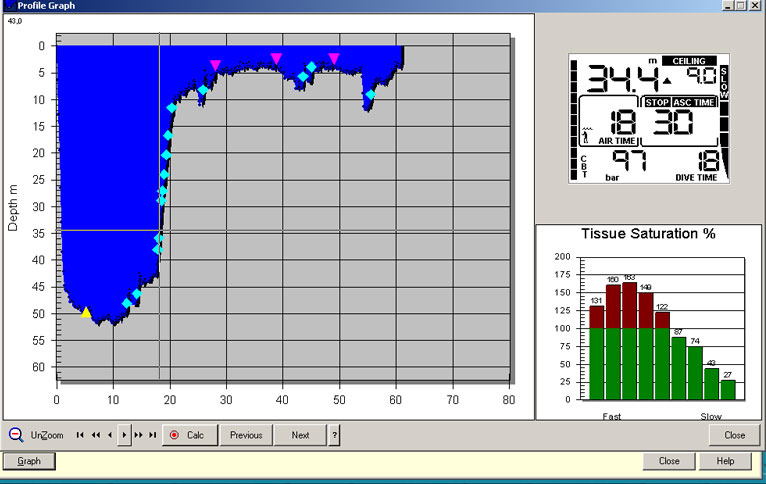Click the 34.4 depth reading on dive computer
The height and width of the screenshot is (484, 766).
pos(623,79)
